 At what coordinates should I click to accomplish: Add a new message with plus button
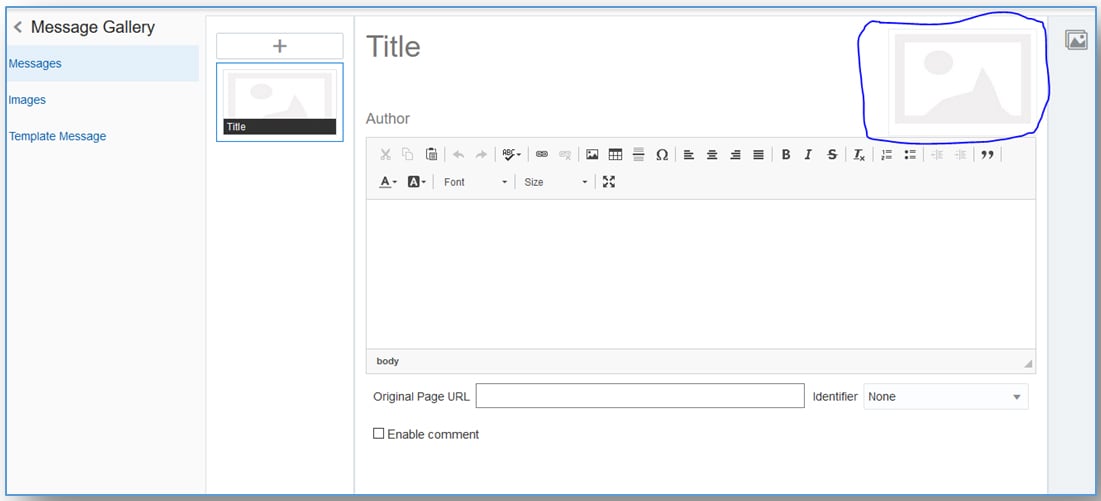279,46
